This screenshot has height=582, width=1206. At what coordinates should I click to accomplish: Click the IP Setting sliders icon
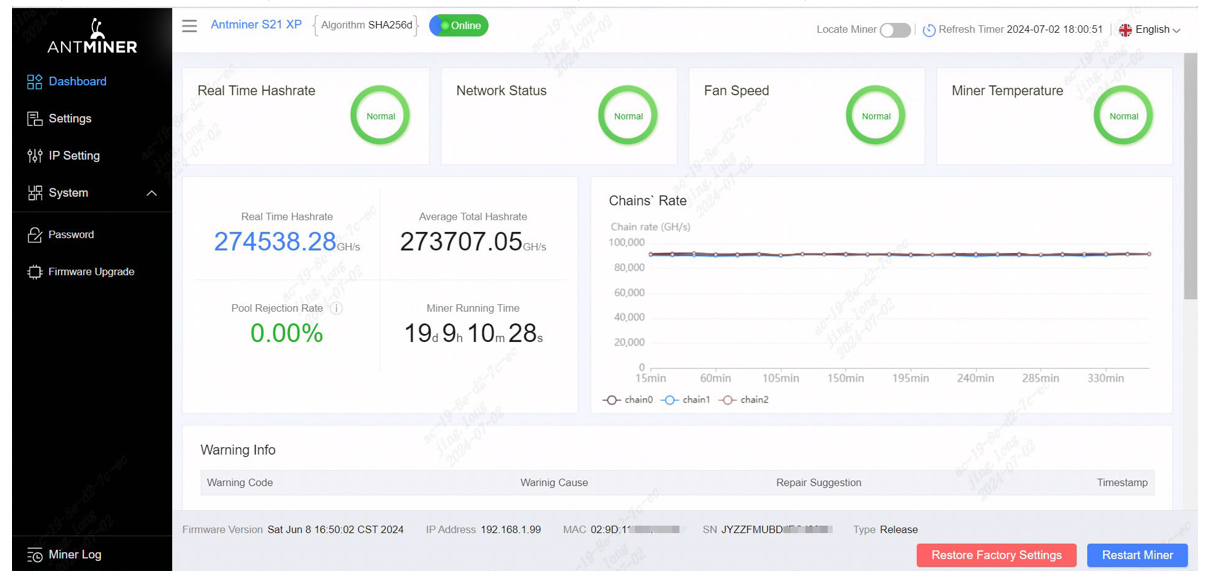pyautogui.click(x=35, y=156)
